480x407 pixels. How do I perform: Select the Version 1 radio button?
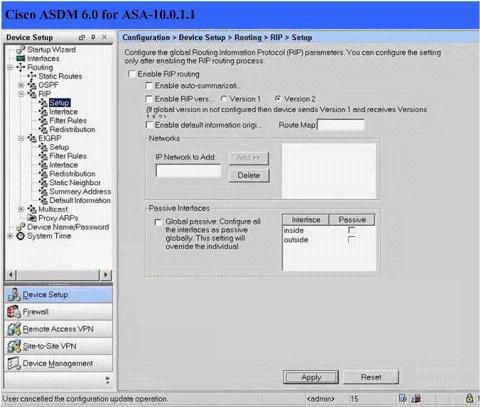[x=224, y=99]
